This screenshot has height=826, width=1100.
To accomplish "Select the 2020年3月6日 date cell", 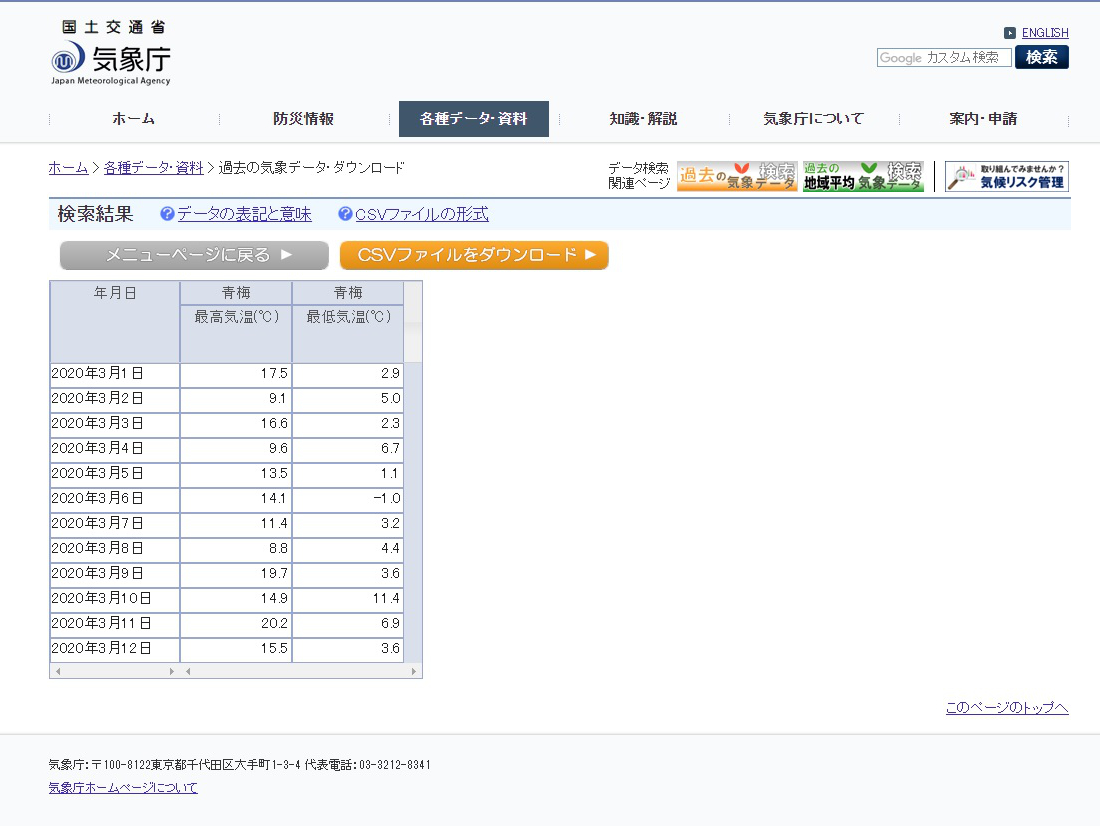I will click(x=115, y=499).
